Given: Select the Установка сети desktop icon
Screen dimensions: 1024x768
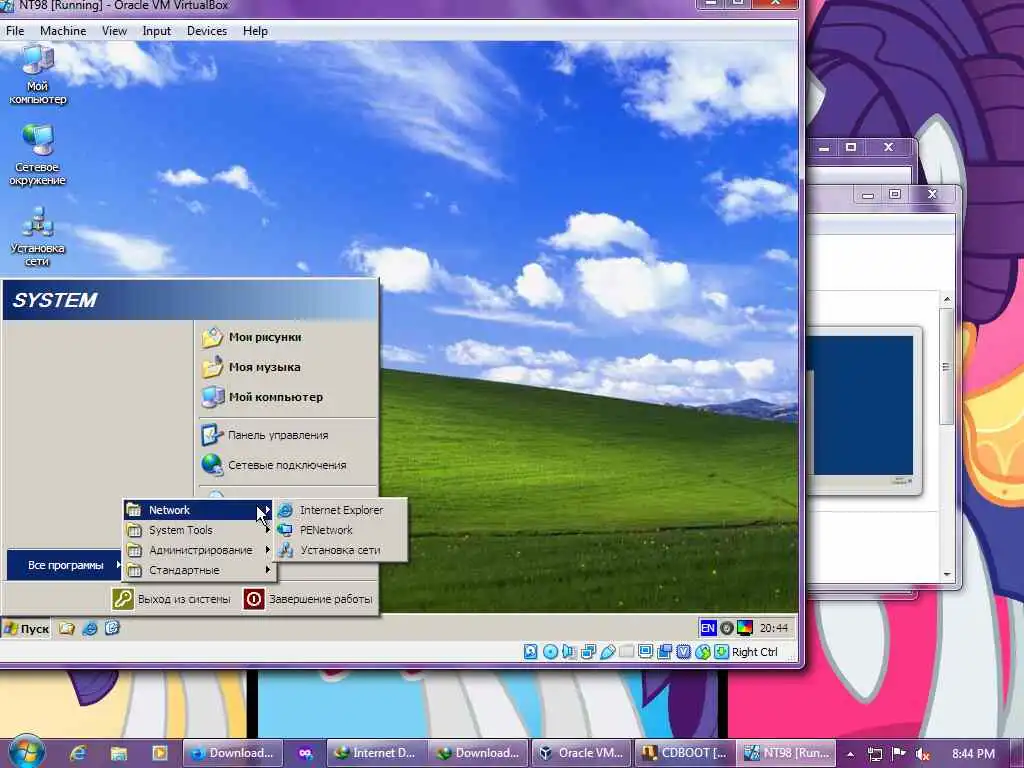Looking at the screenshot, I should pos(37,236).
